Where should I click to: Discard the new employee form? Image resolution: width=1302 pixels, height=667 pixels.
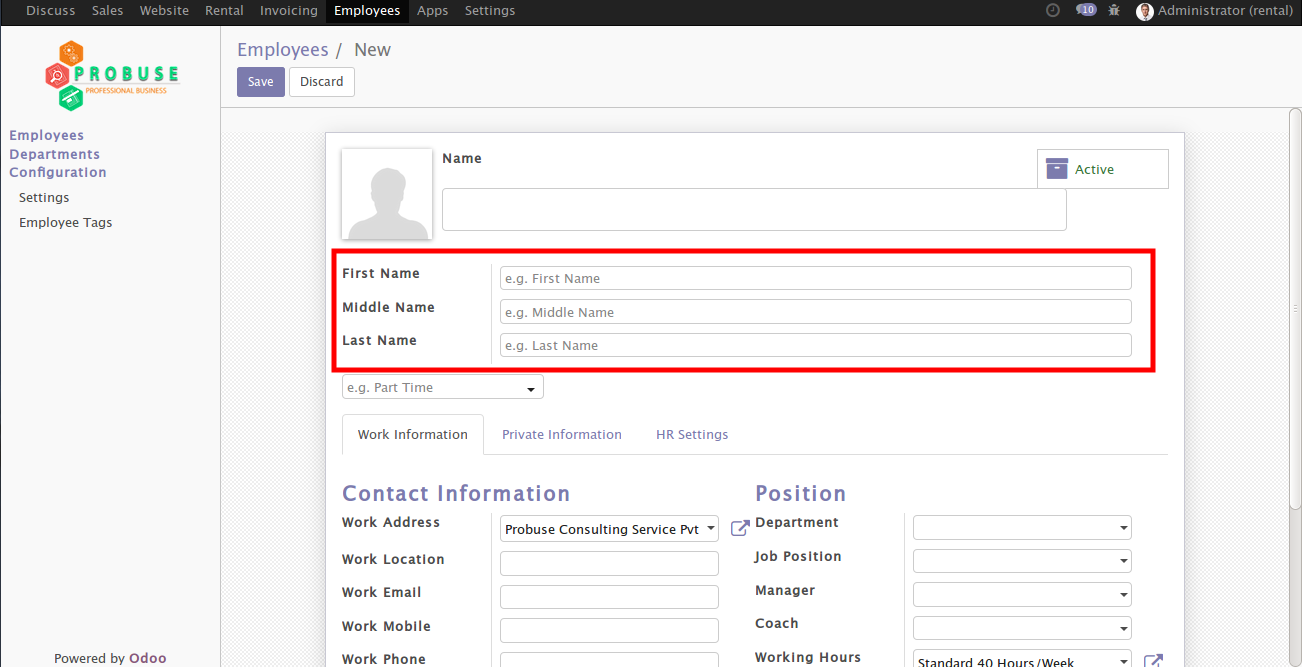point(321,81)
